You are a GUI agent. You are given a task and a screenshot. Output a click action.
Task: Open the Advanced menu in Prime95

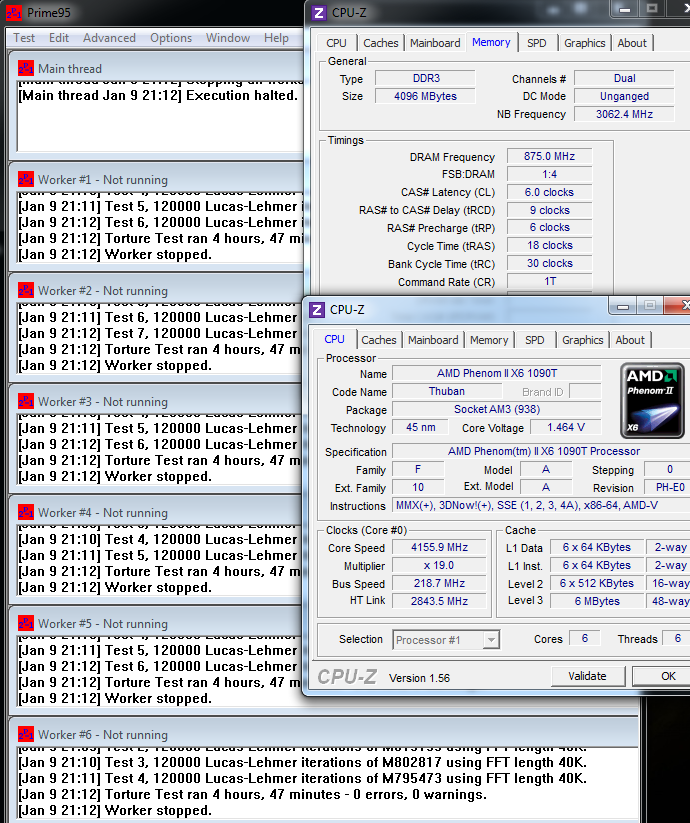(109, 38)
